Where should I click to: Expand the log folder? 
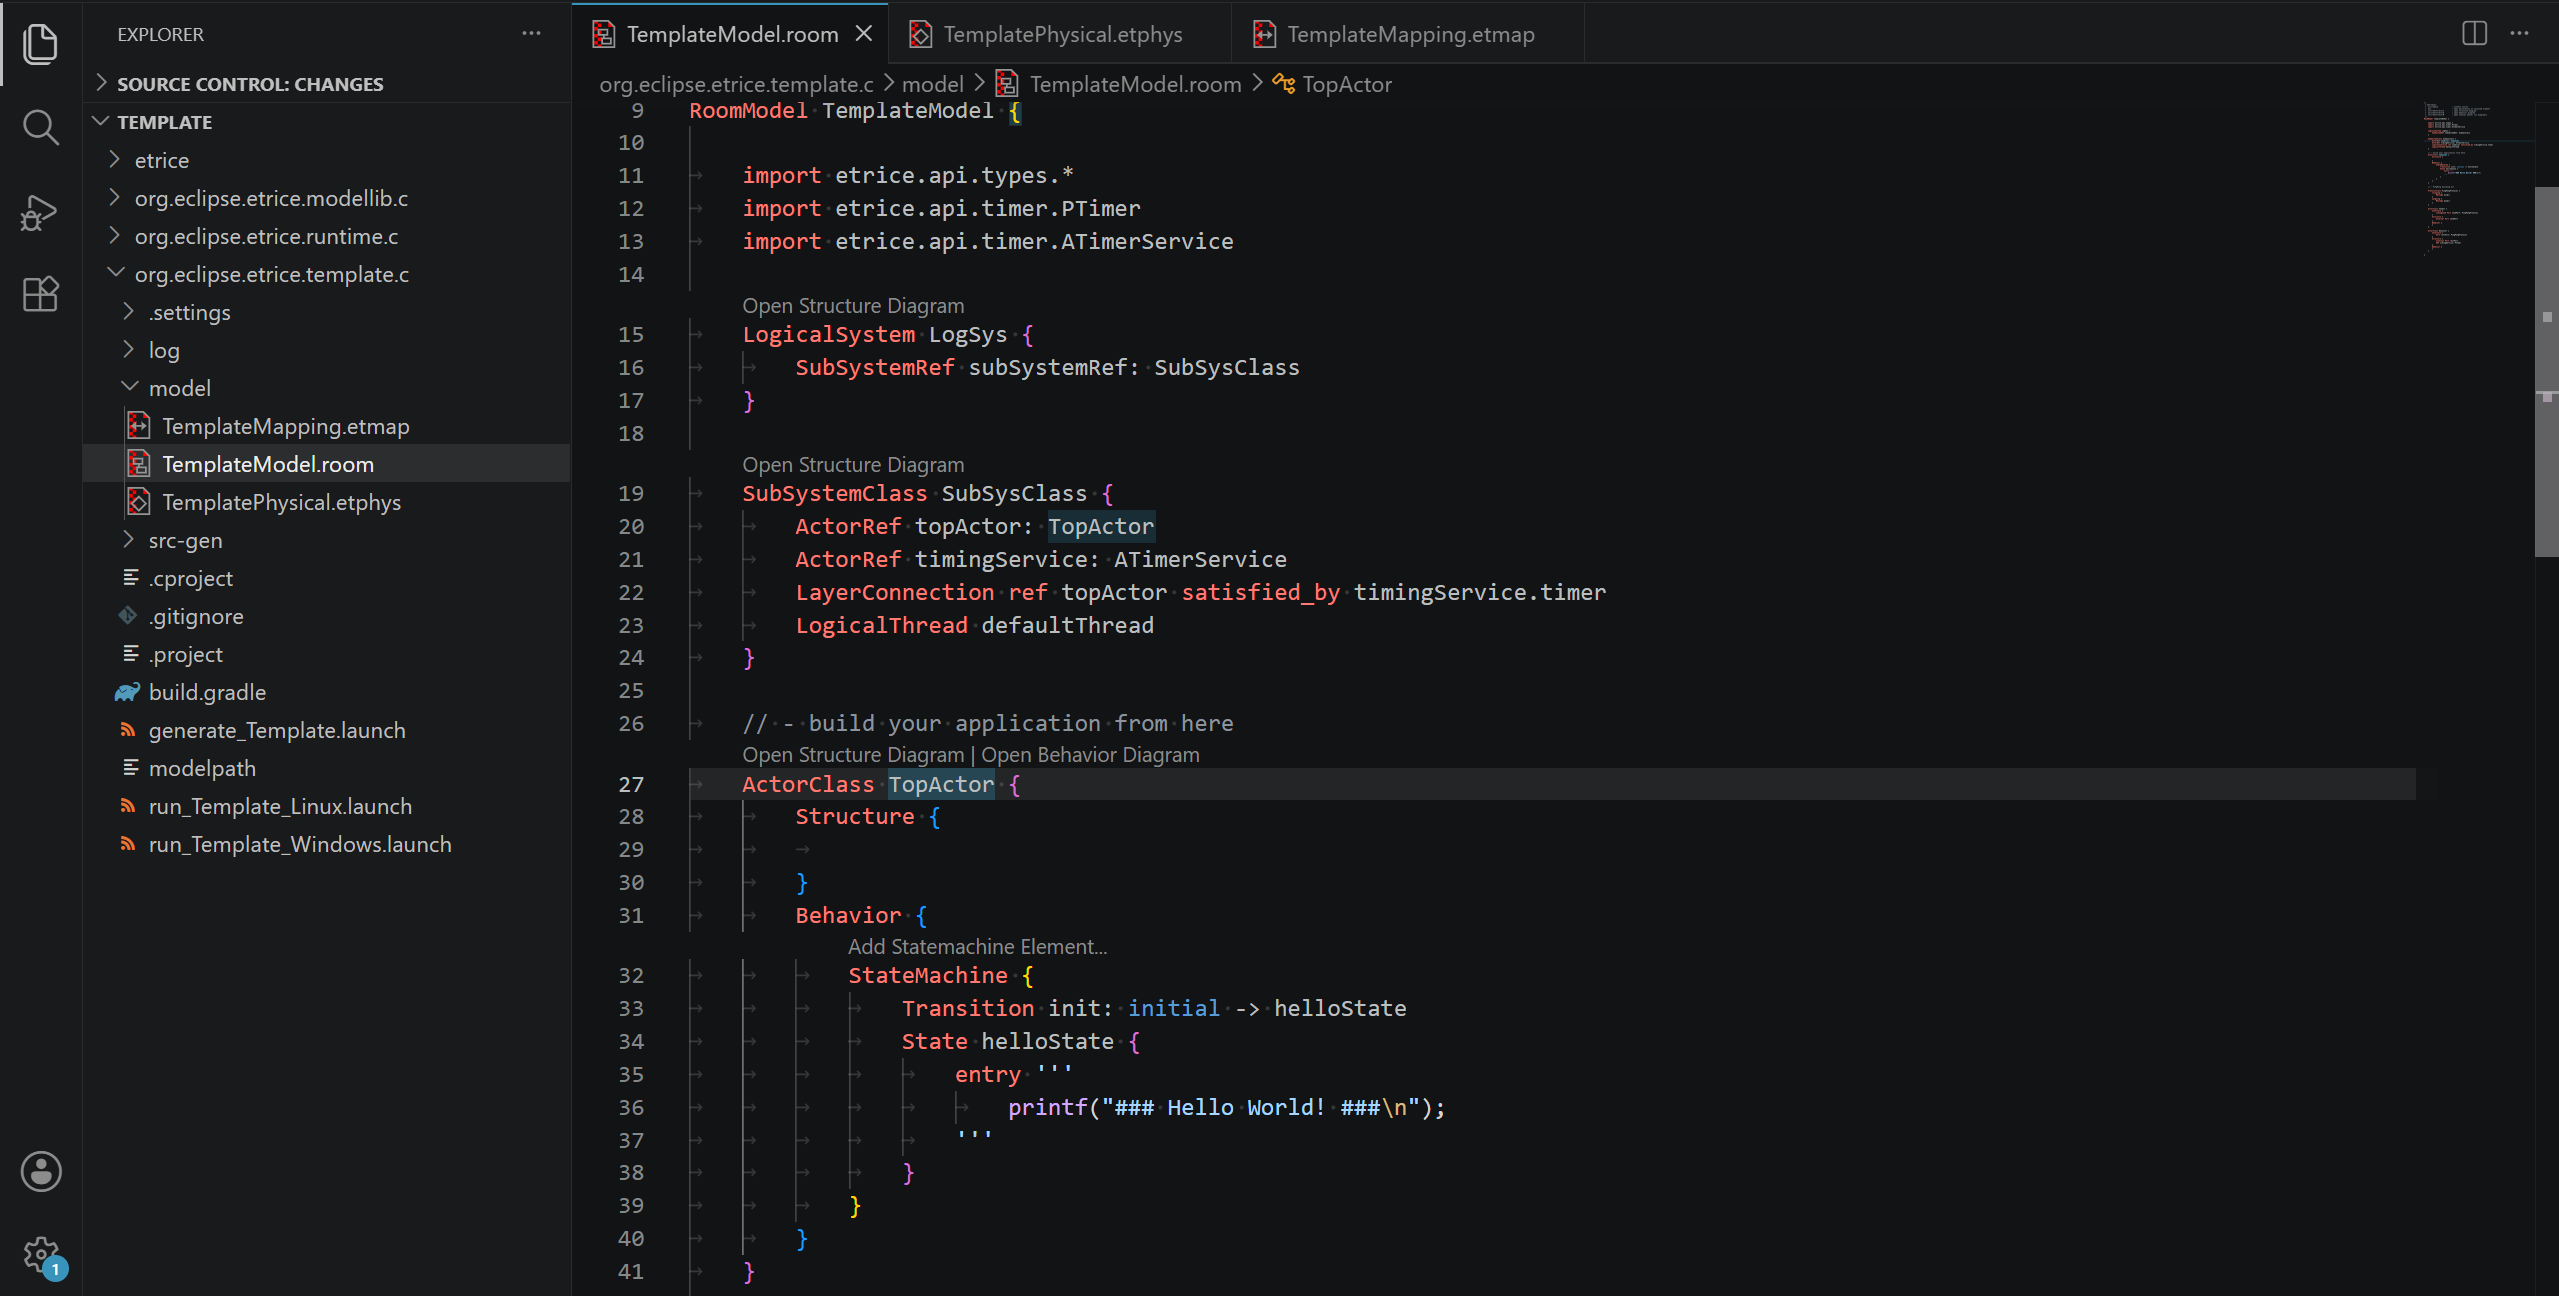pyautogui.click(x=128, y=350)
